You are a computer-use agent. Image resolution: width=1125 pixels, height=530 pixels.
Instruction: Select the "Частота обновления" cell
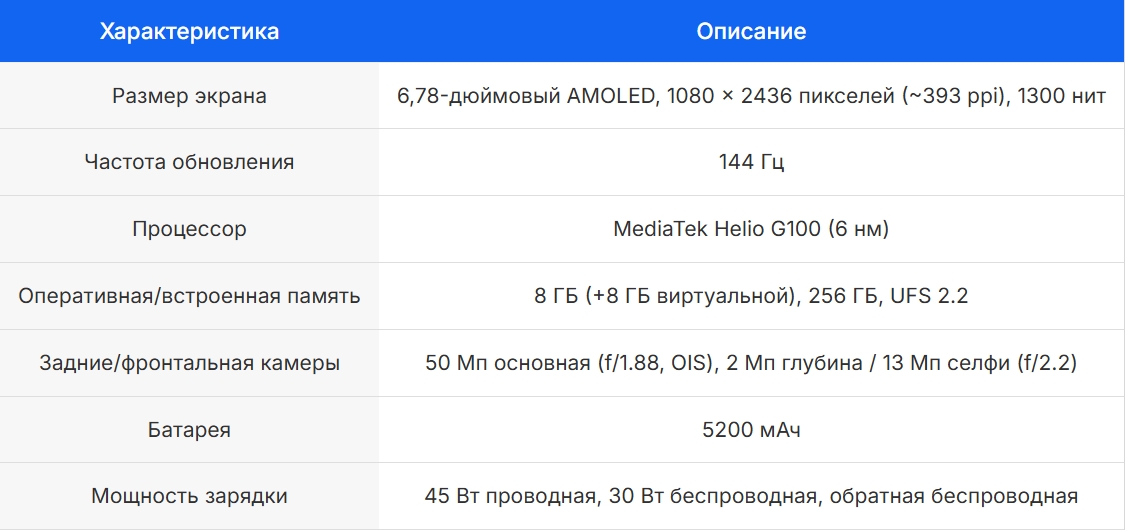click(189, 162)
